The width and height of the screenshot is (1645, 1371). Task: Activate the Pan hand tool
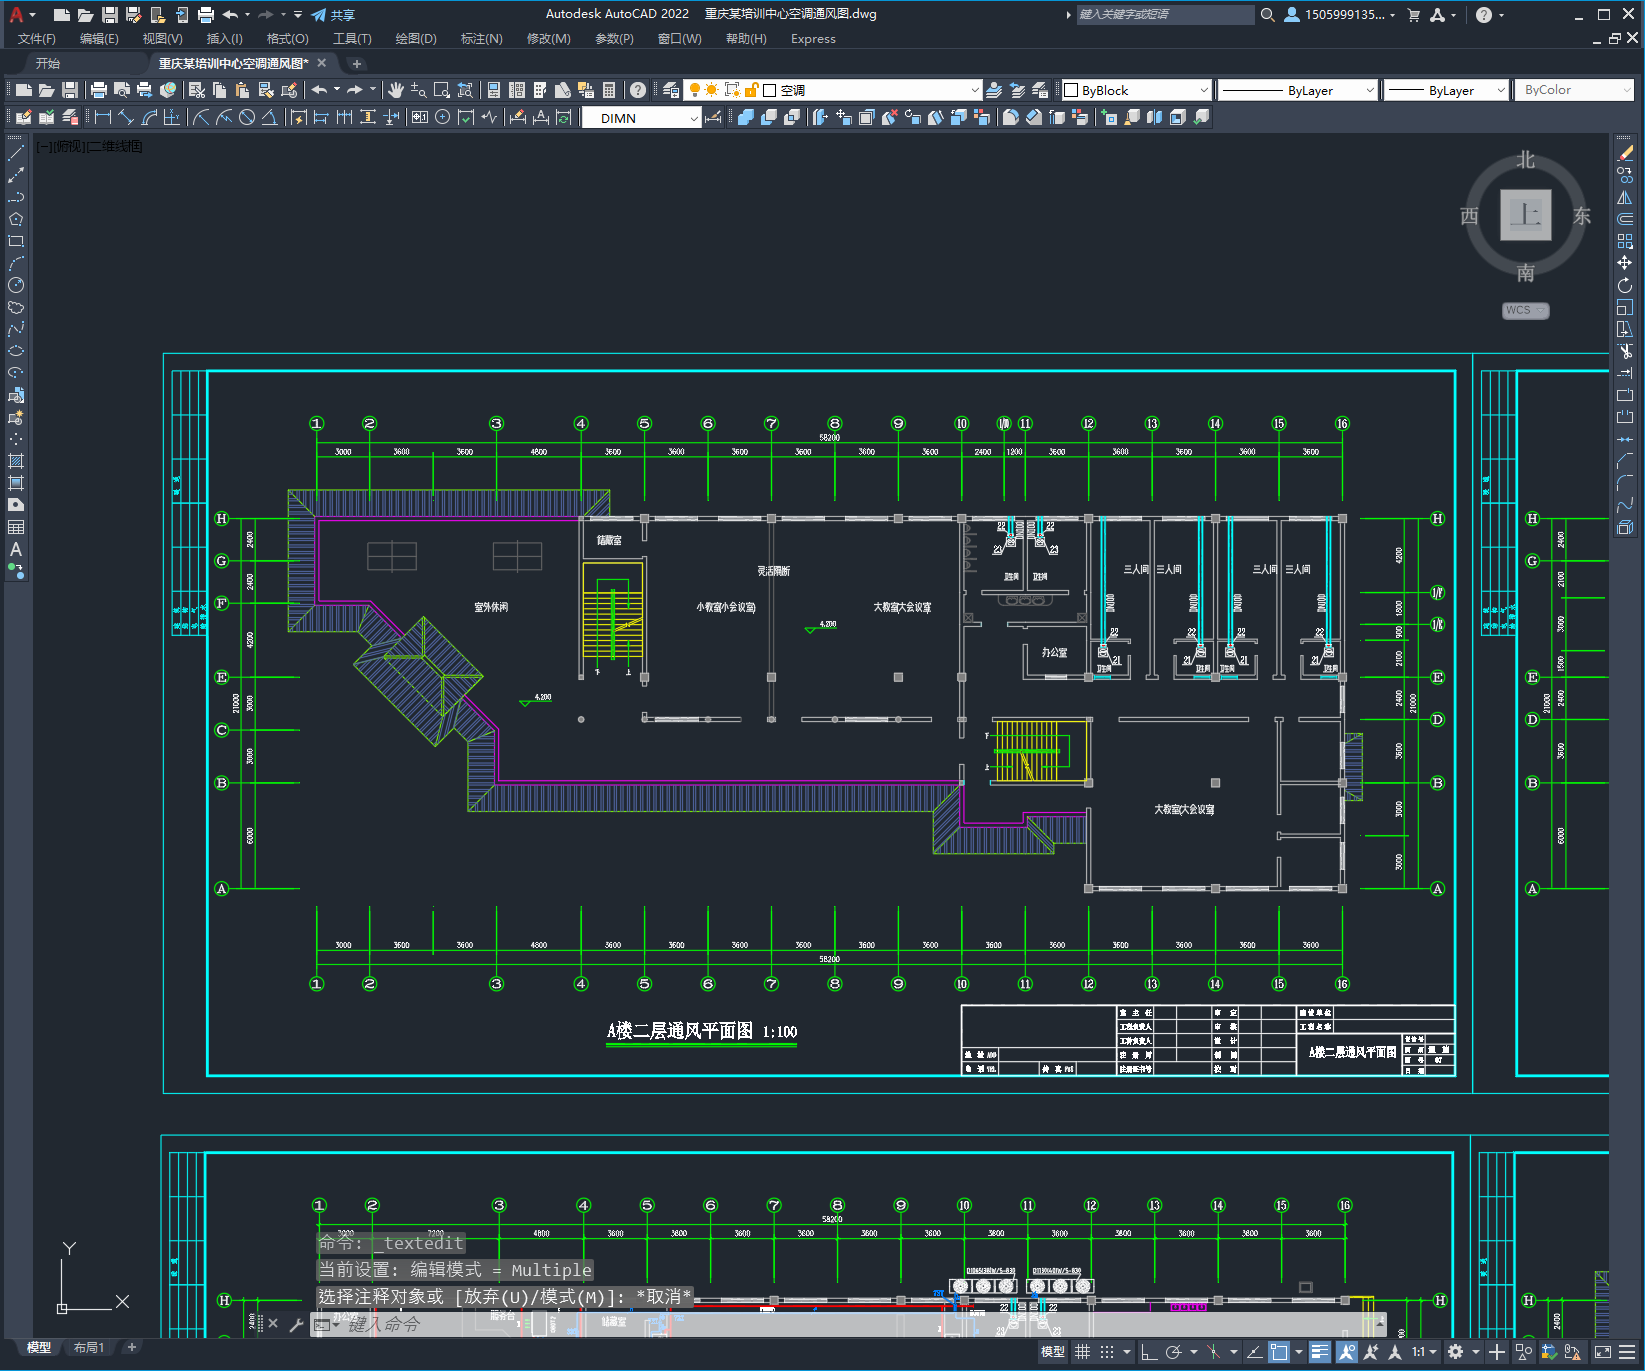coord(396,90)
